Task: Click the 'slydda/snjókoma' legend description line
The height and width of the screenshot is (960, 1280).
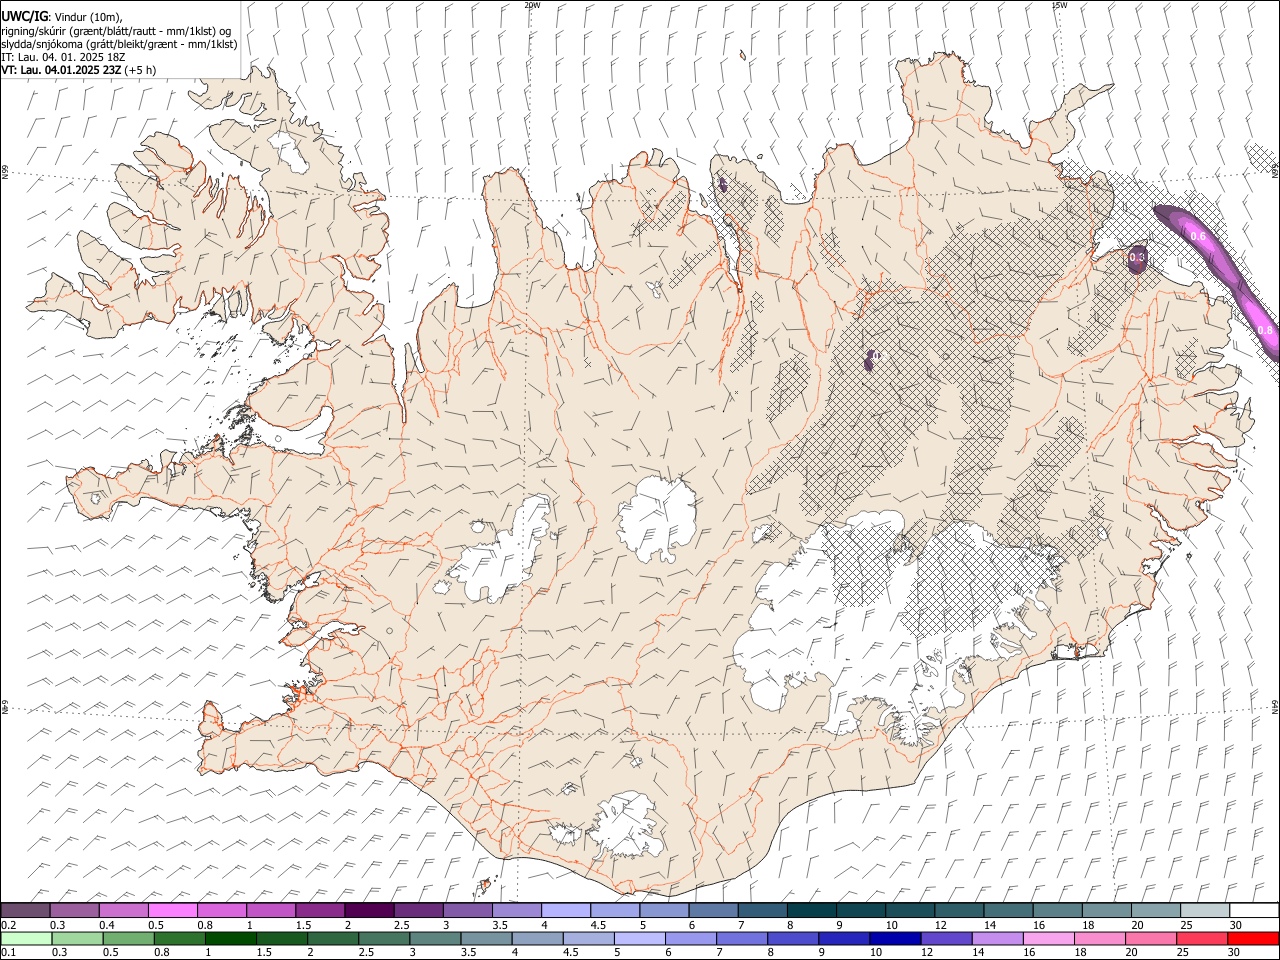Action: [119, 44]
